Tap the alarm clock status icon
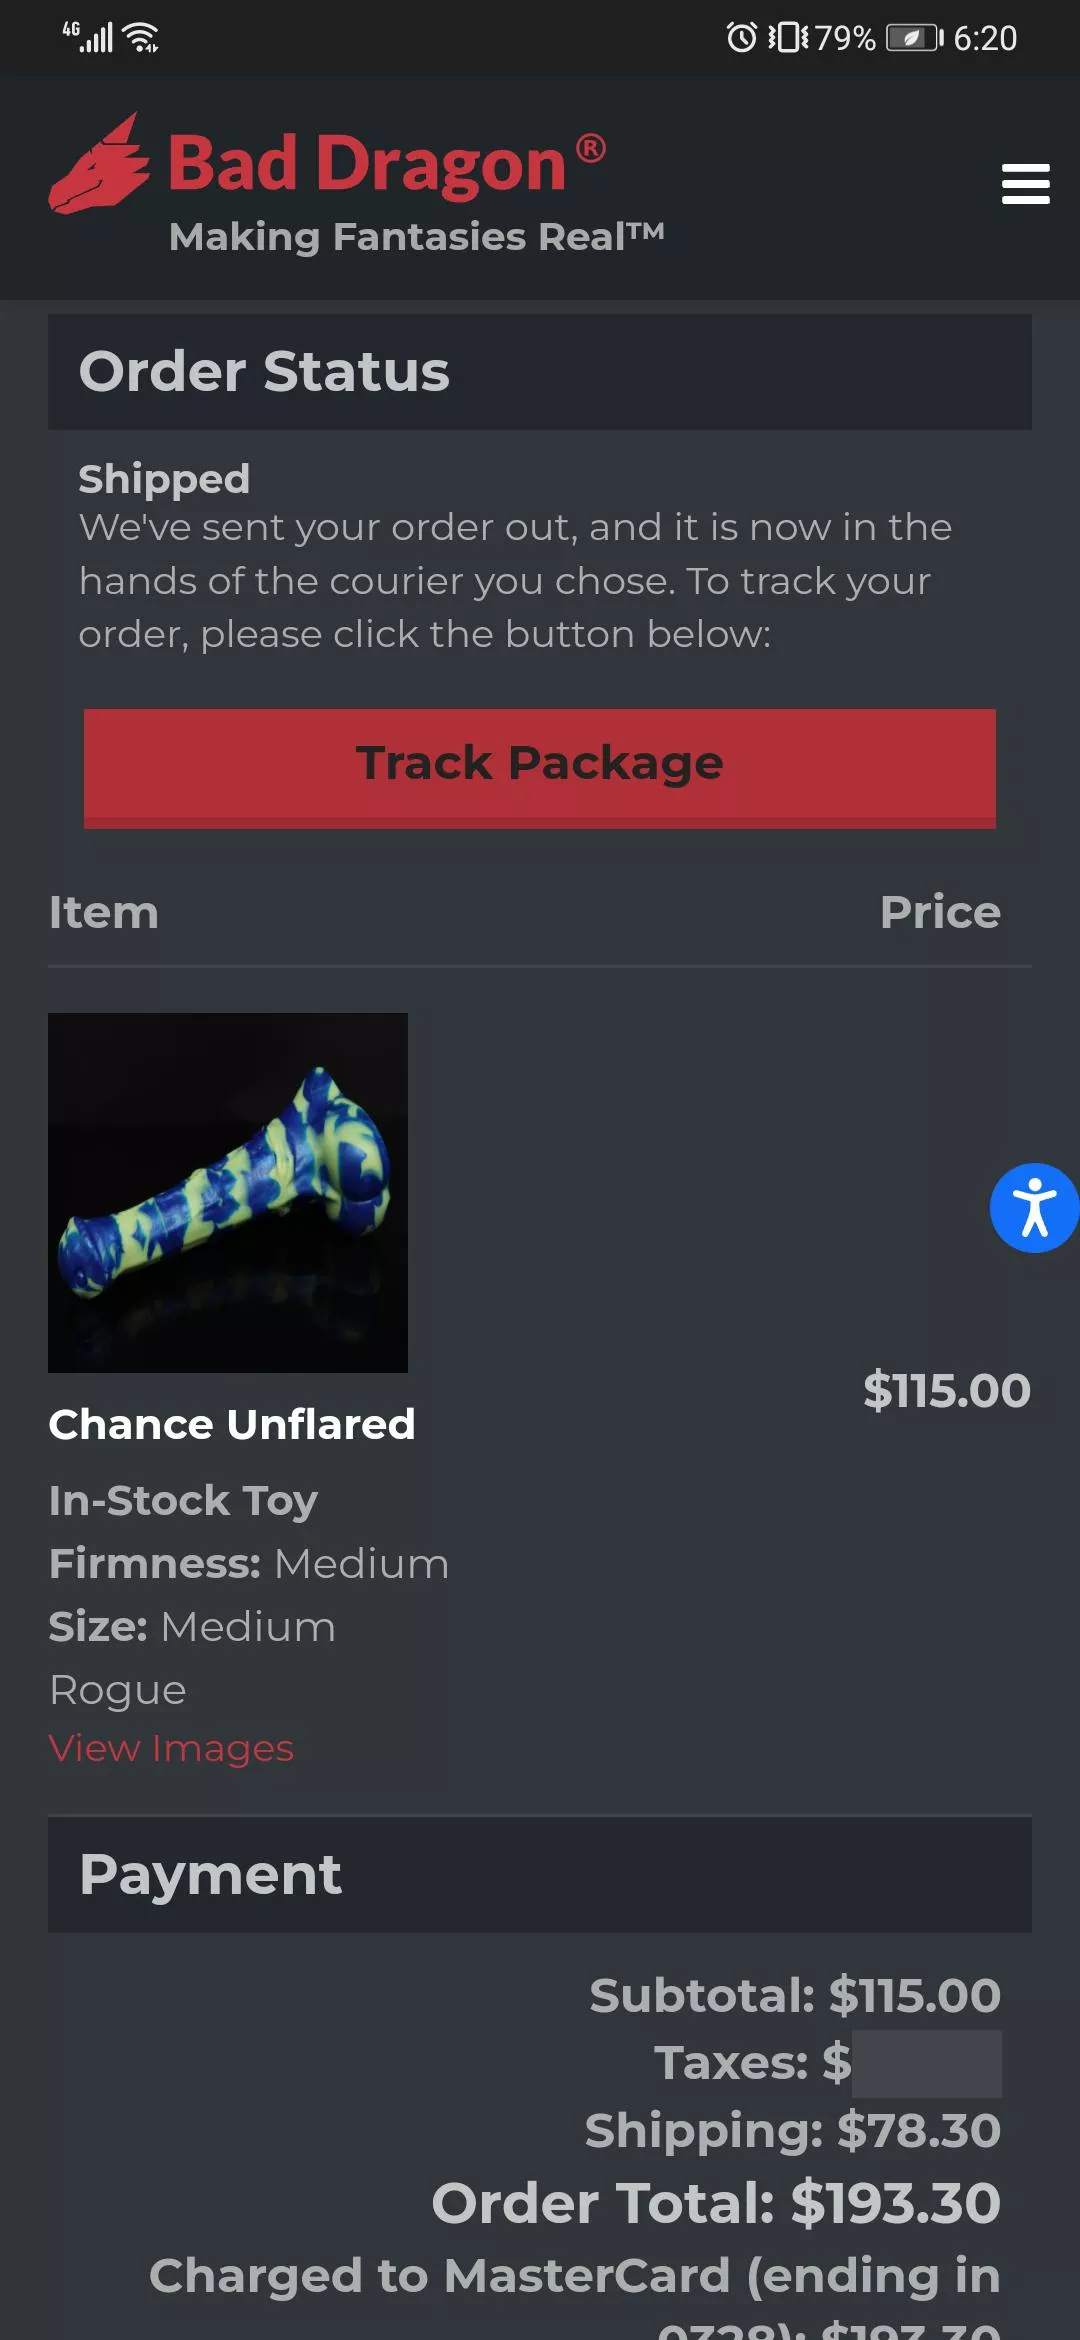 pyautogui.click(x=741, y=38)
